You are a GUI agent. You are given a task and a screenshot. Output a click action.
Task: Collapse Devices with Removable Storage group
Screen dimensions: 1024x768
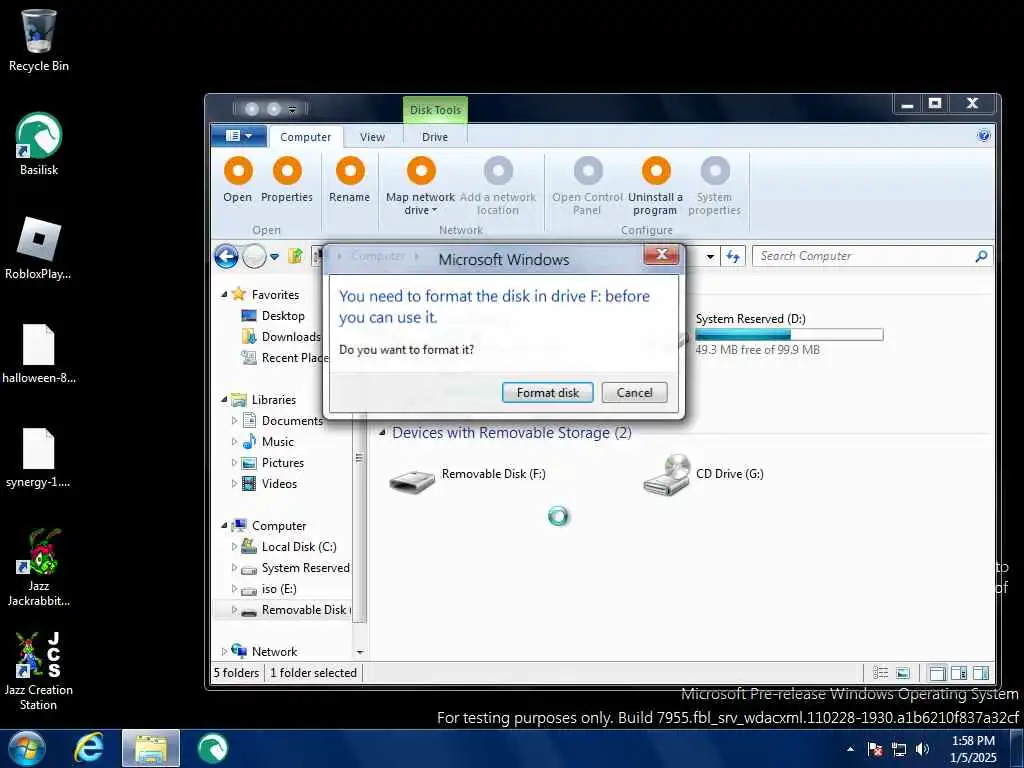[383, 432]
